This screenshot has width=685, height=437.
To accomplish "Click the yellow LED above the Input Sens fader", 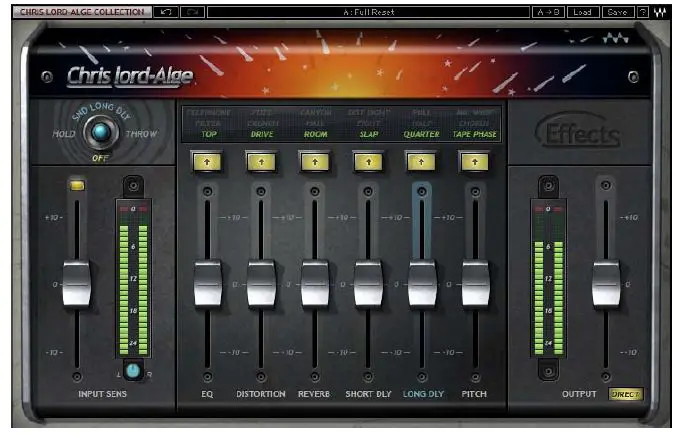I will pyautogui.click(x=77, y=185).
